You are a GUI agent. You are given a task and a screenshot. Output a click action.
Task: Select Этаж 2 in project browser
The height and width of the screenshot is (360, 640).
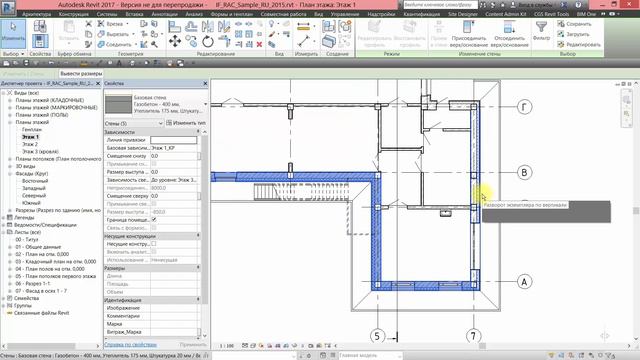[30, 144]
